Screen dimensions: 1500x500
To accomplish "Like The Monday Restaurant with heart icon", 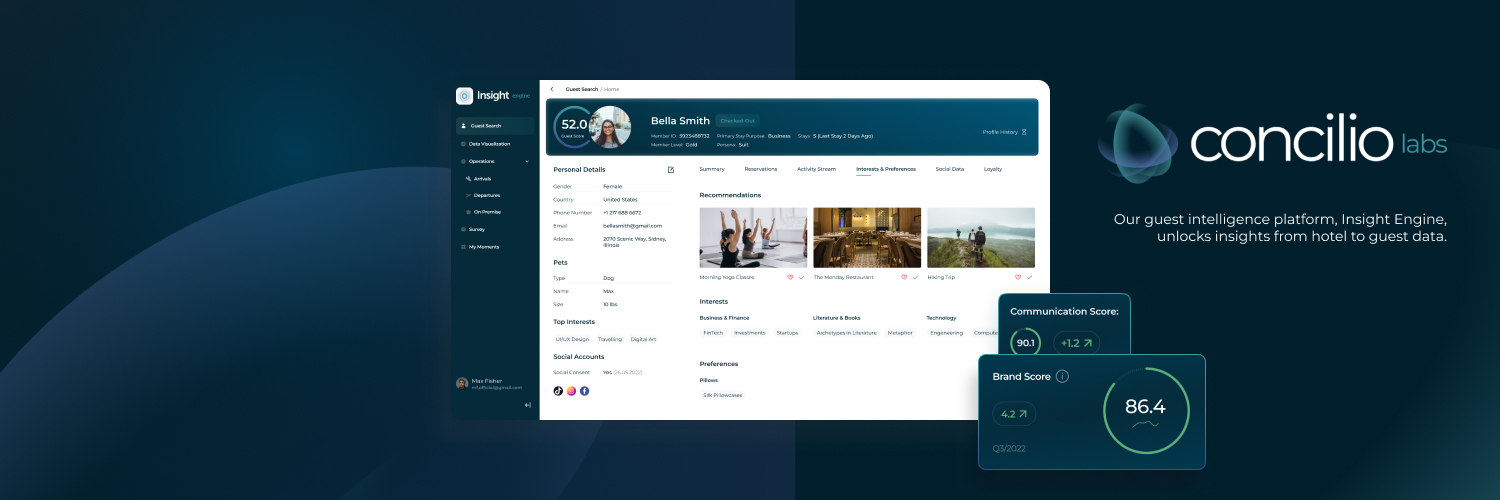I will [904, 277].
